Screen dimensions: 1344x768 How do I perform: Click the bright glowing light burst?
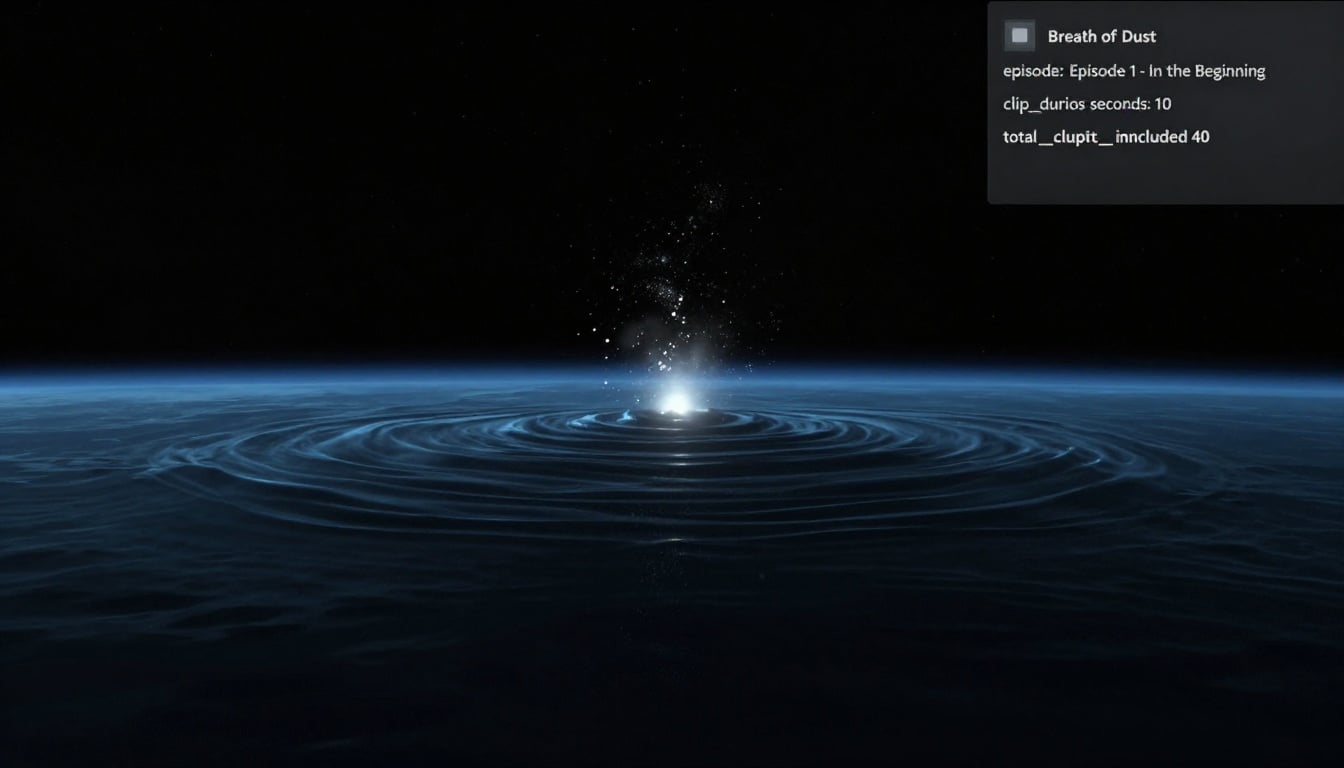coord(675,399)
